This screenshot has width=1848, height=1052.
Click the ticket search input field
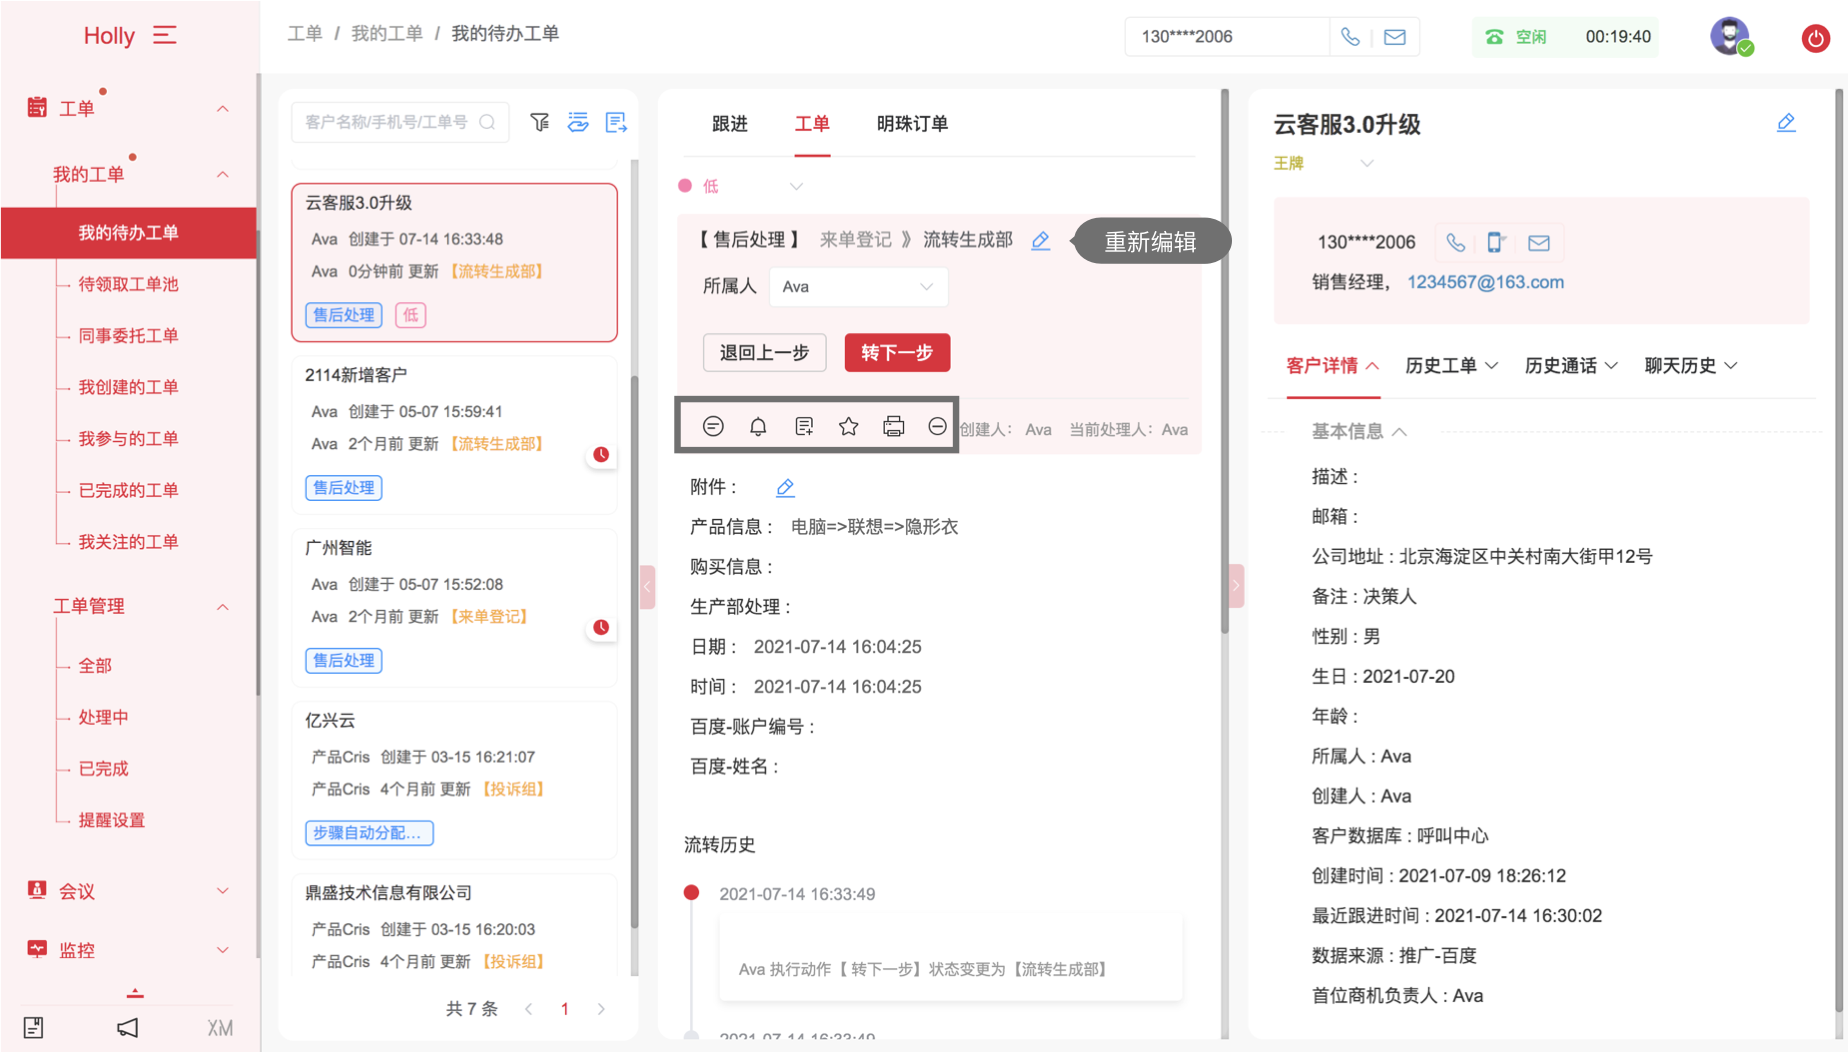(387, 122)
